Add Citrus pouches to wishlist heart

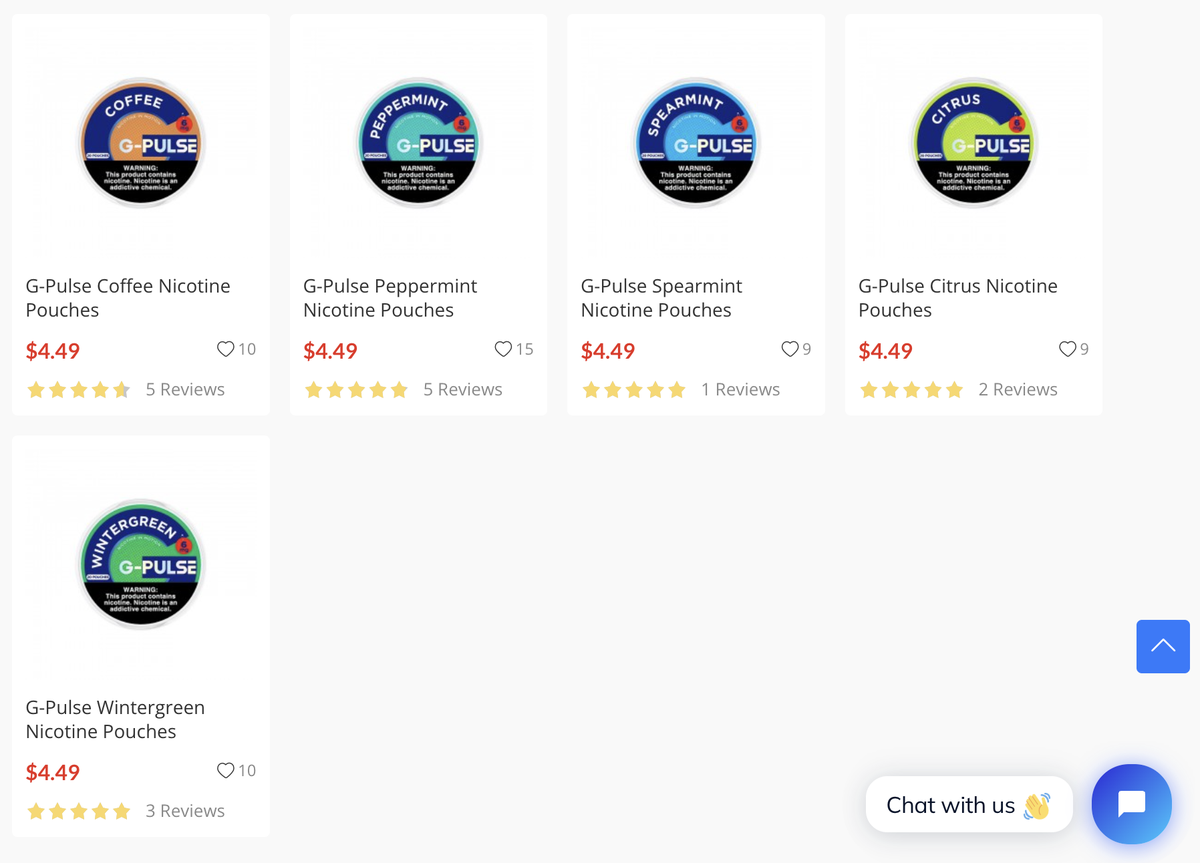click(x=1067, y=349)
